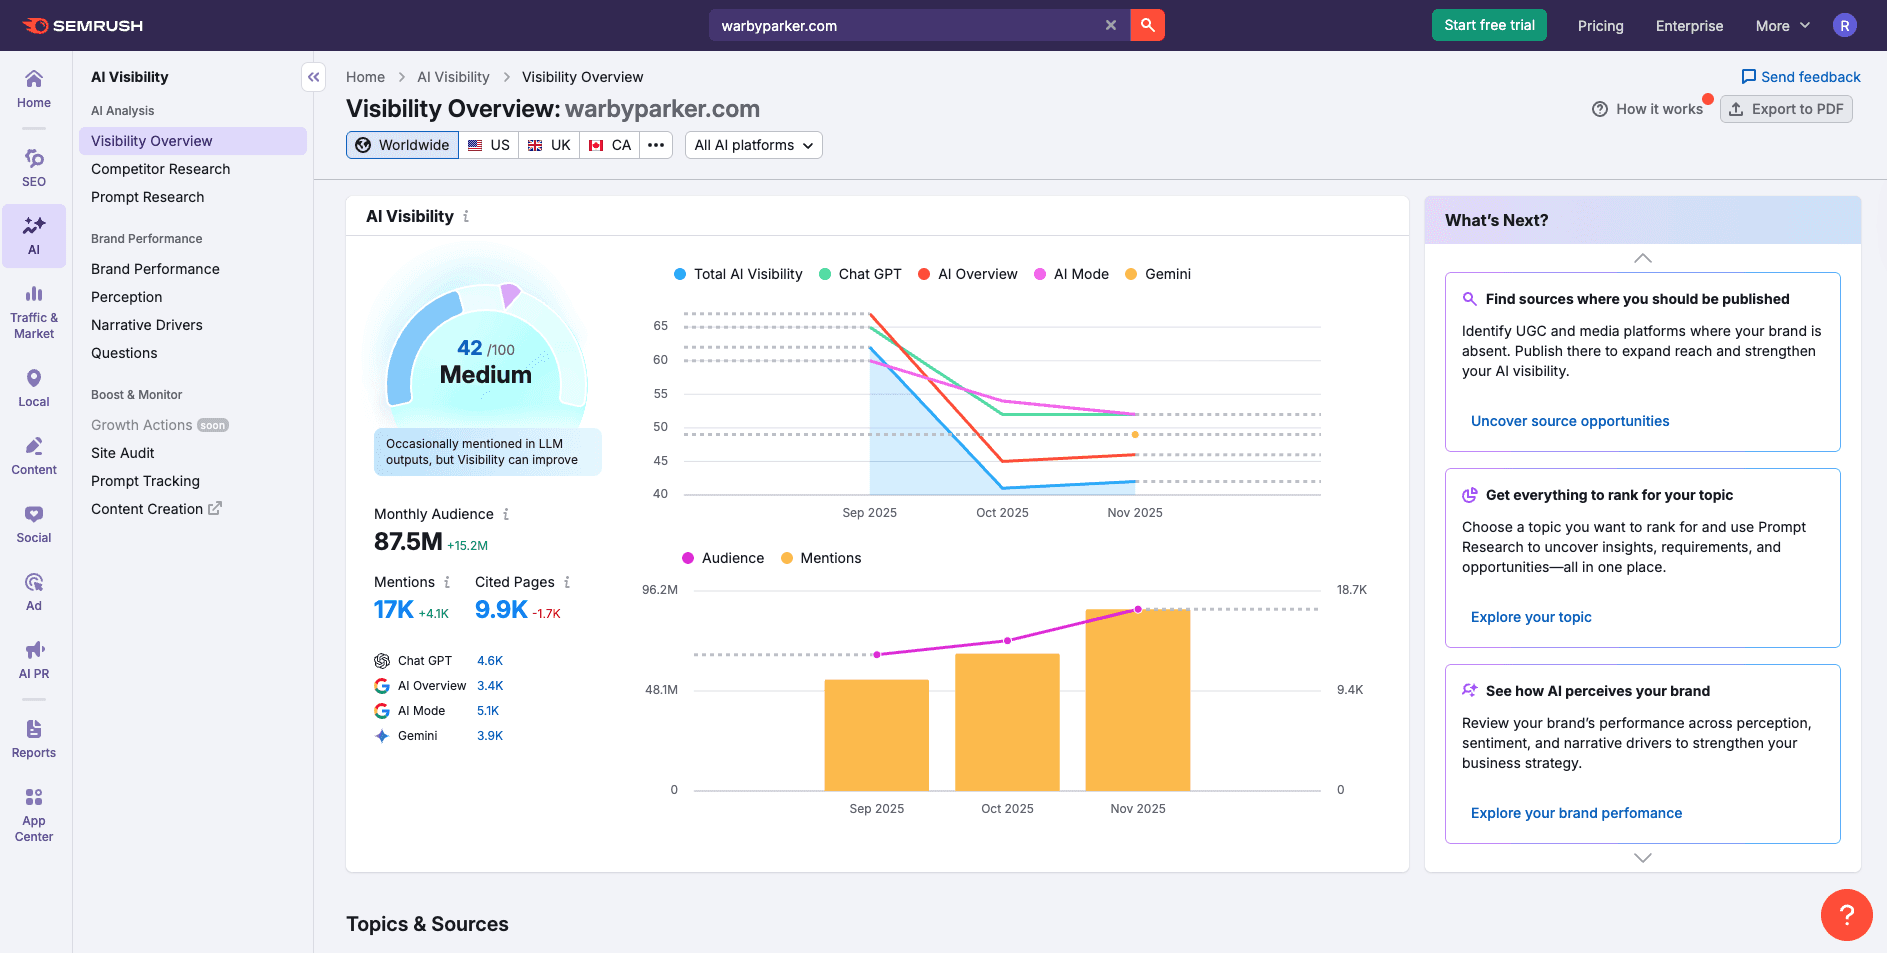
Task: Open How it works help
Action: [1647, 109]
